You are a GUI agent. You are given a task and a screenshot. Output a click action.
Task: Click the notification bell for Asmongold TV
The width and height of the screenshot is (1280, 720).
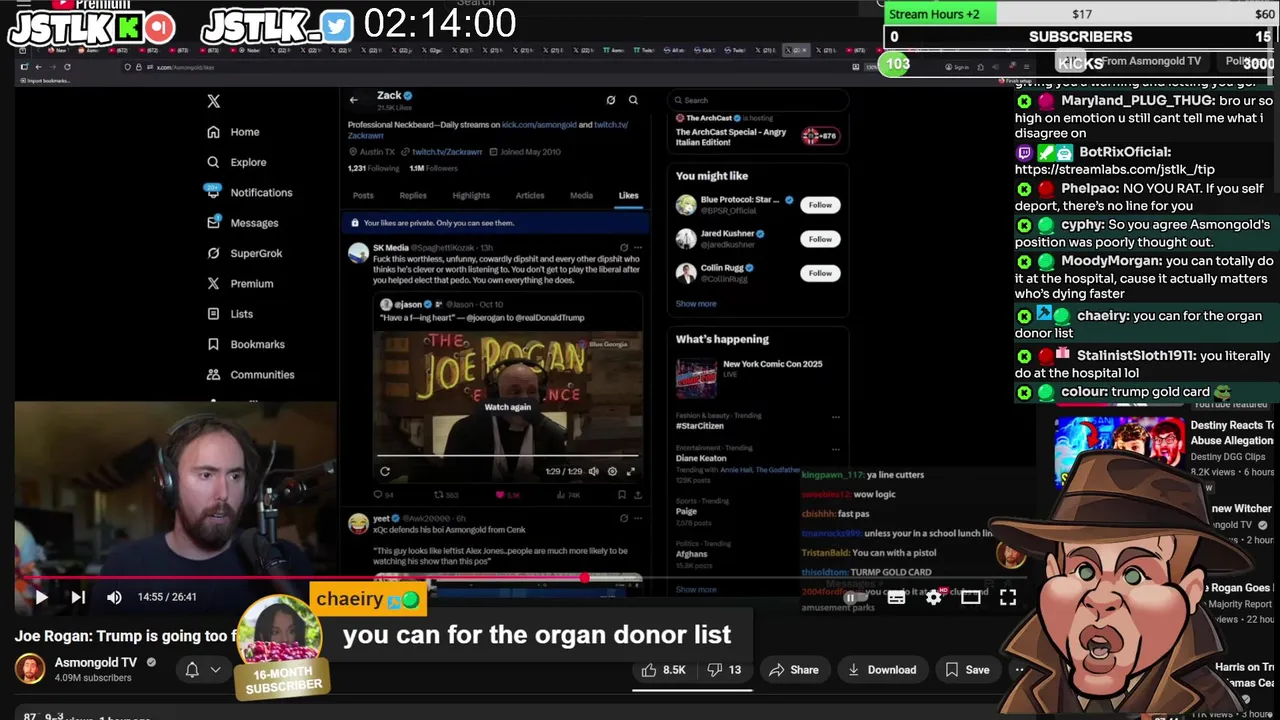tap(192, 670)
